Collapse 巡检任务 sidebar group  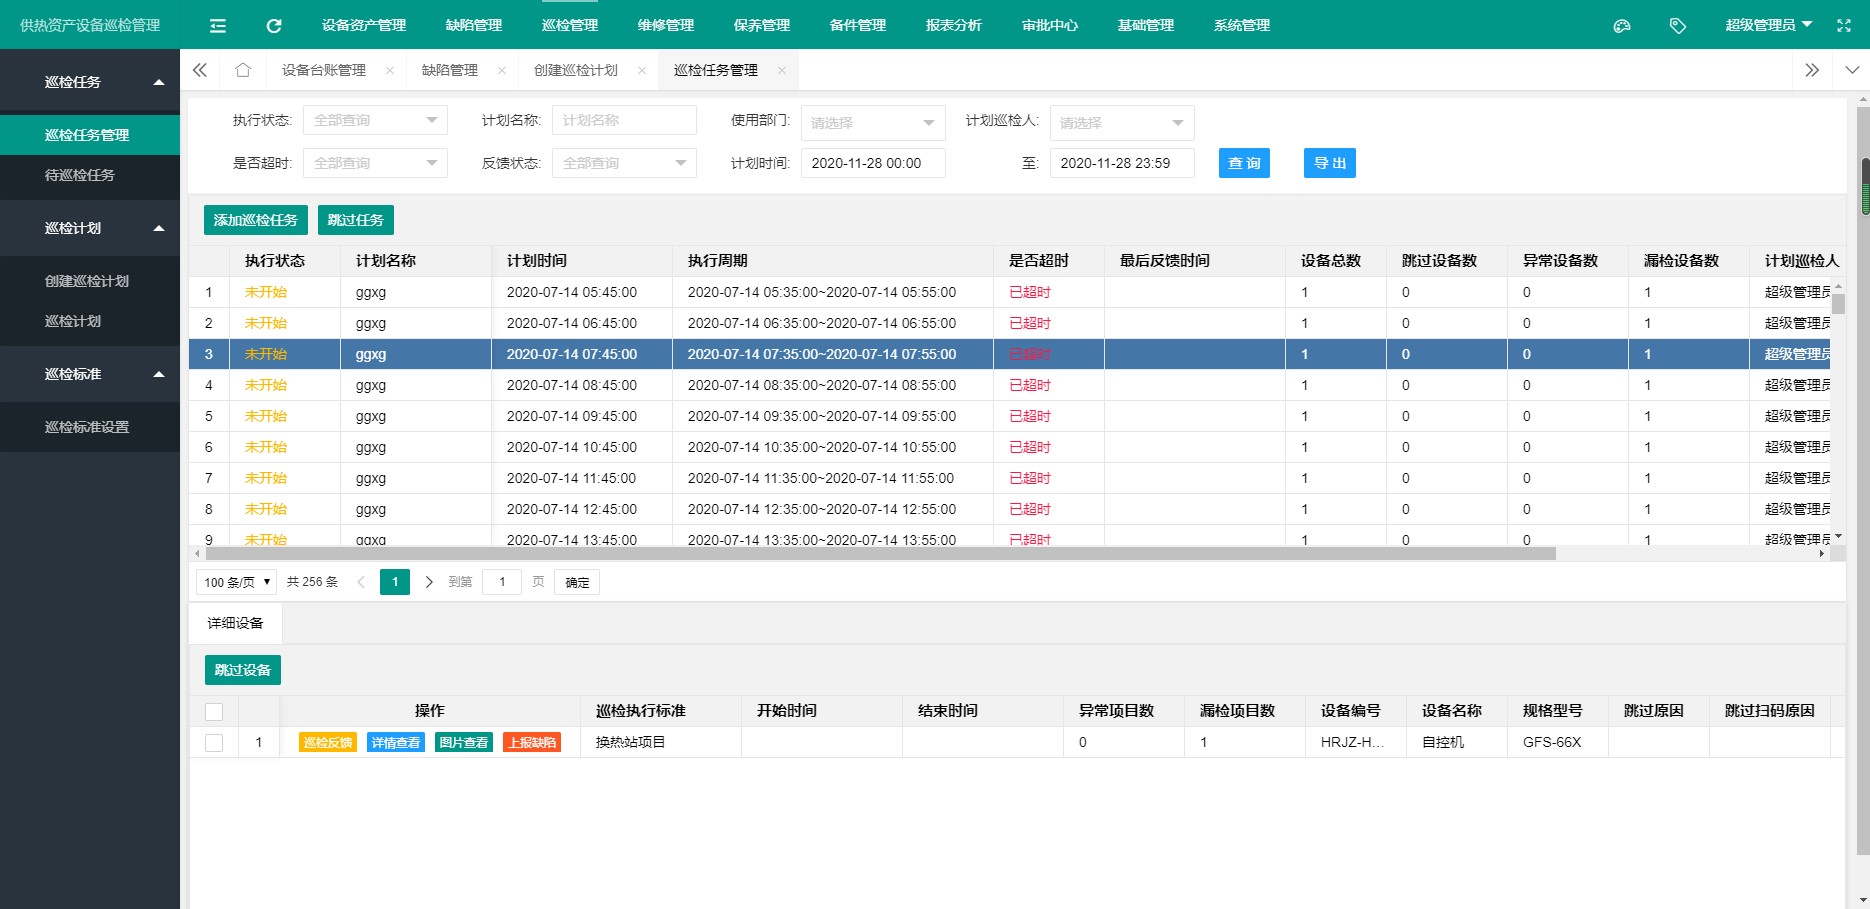click(90, 82)
